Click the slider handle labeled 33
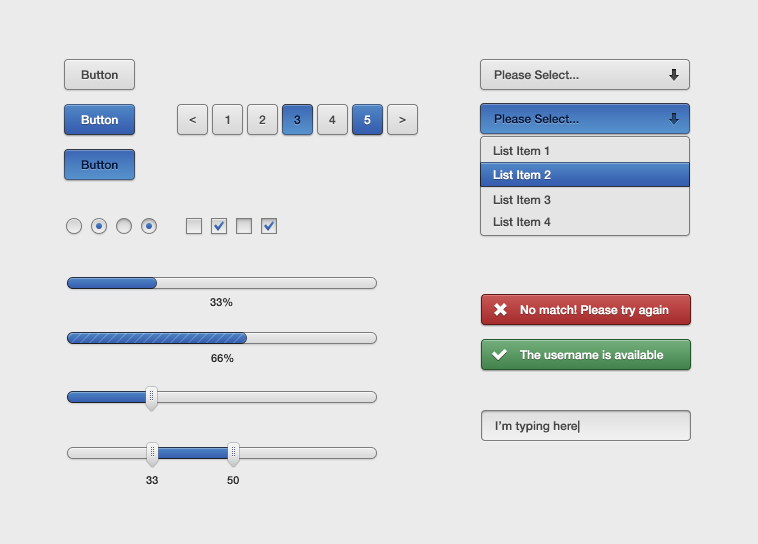Viewport: 758px width, 544px height. (x=152, y=454)
